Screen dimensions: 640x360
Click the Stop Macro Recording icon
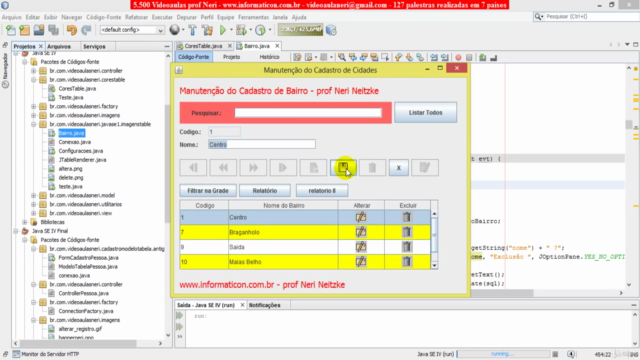coord(469,58)
